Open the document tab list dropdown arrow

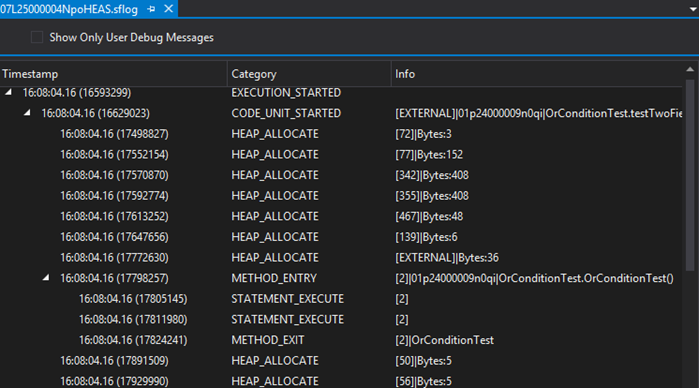point(692,9)
